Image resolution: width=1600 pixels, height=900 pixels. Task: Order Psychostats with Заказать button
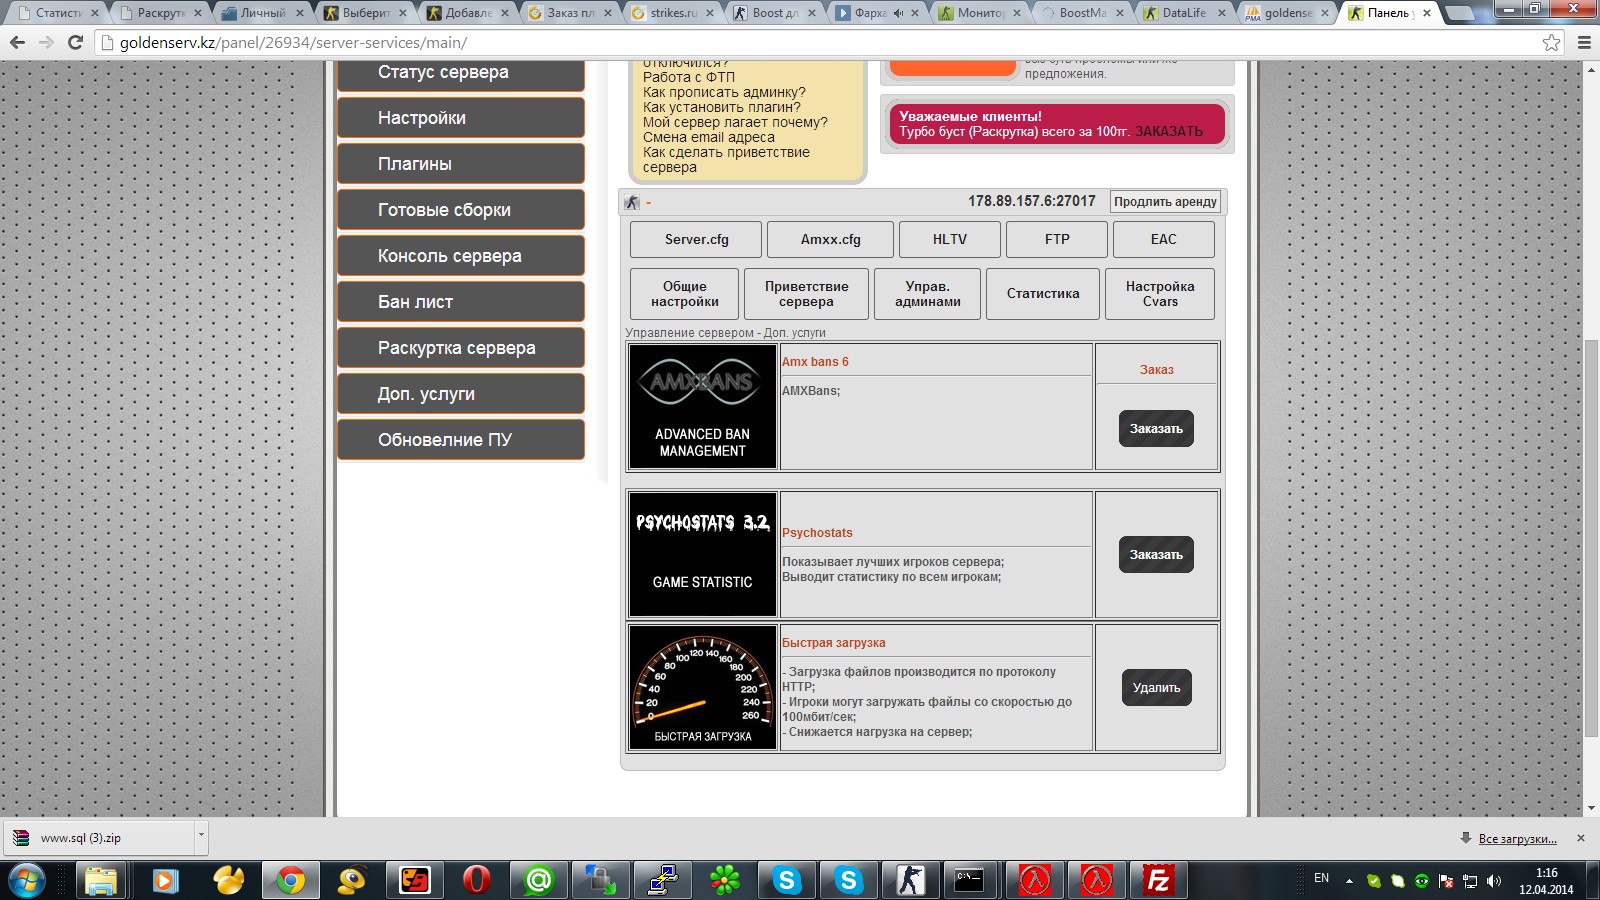1156,555
